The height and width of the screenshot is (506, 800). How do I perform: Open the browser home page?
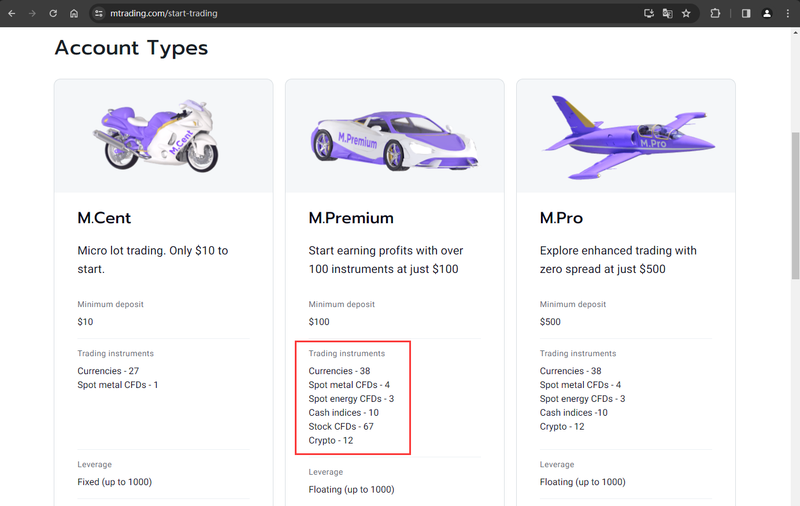coord(74,14)
